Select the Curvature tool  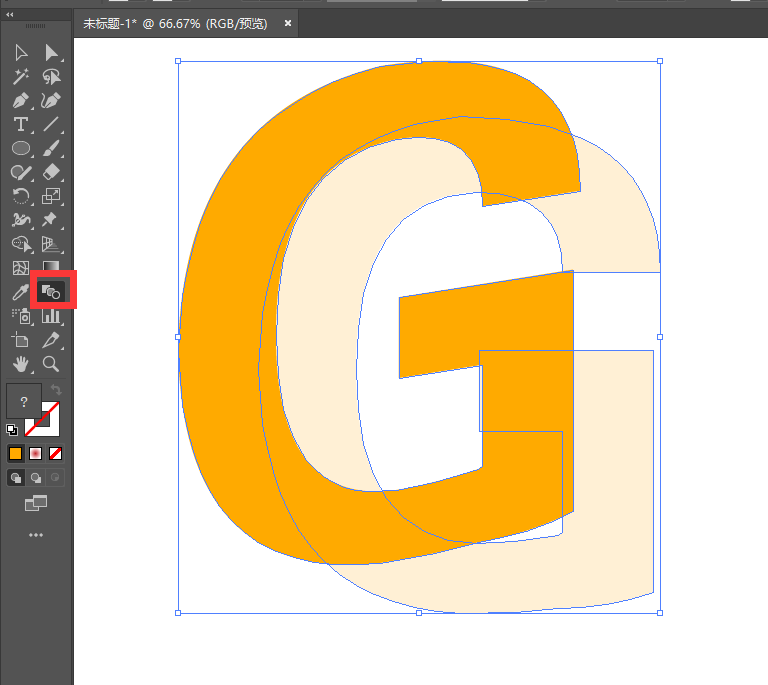click(51, 101)
